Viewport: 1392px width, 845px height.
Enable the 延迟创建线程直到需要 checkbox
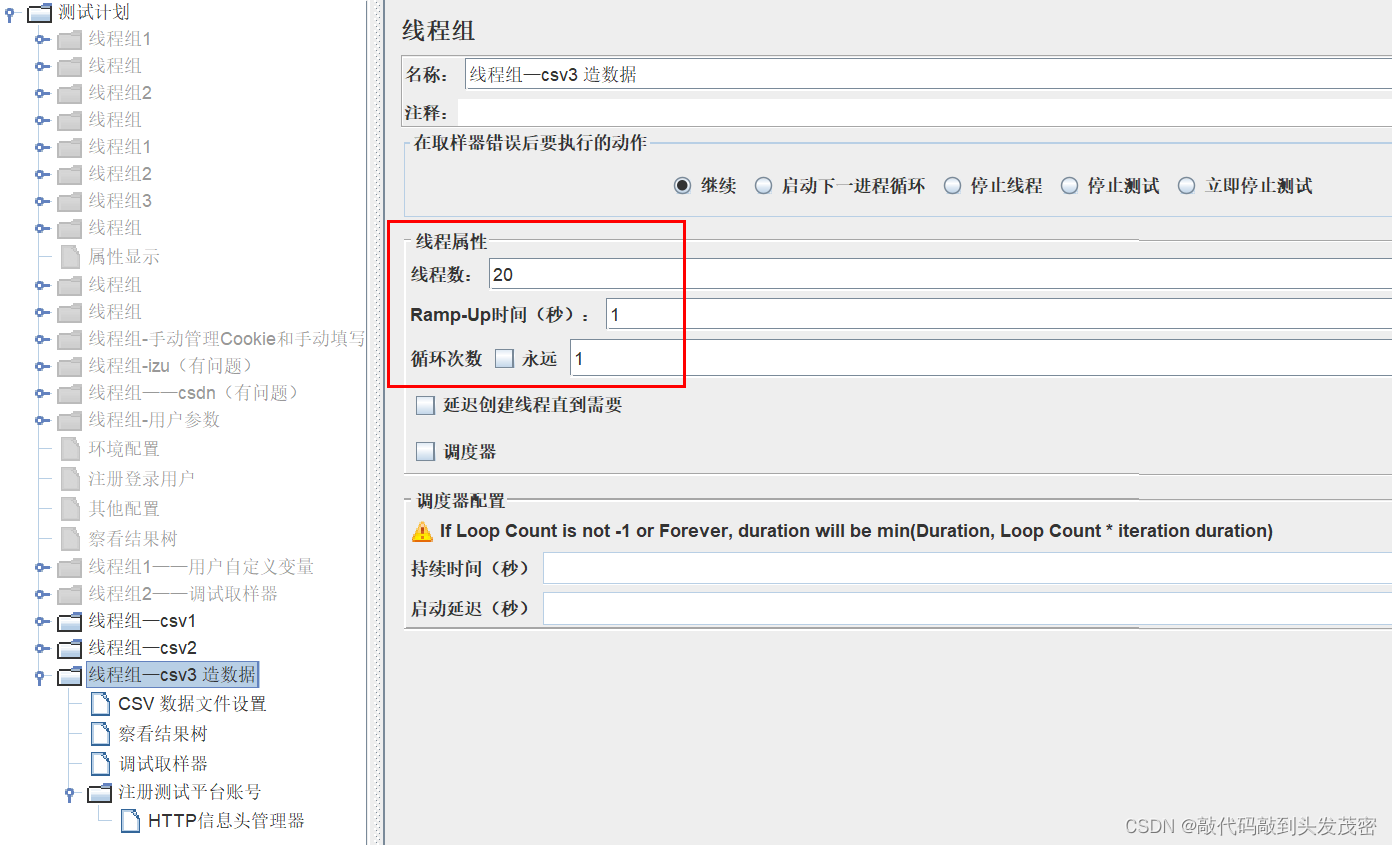click(426, 405)
